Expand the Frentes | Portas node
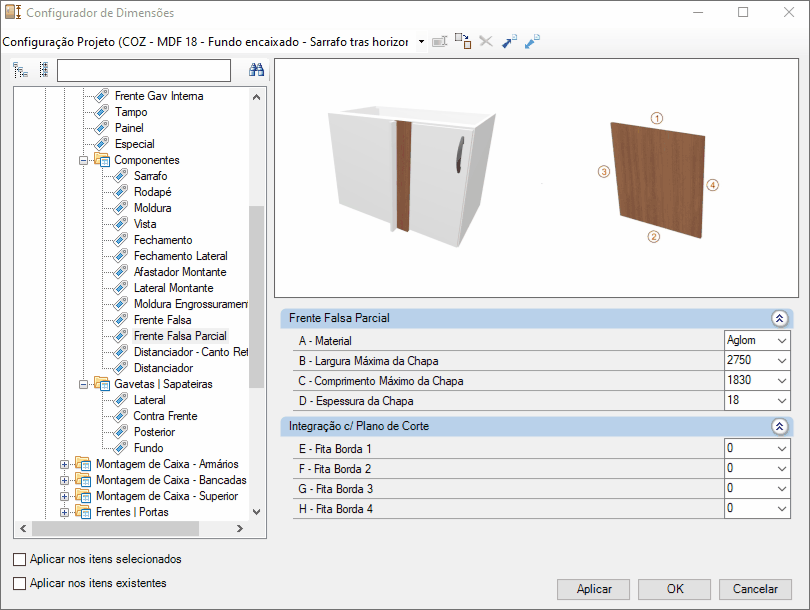 pyautogui.click(x=64, y=513)
